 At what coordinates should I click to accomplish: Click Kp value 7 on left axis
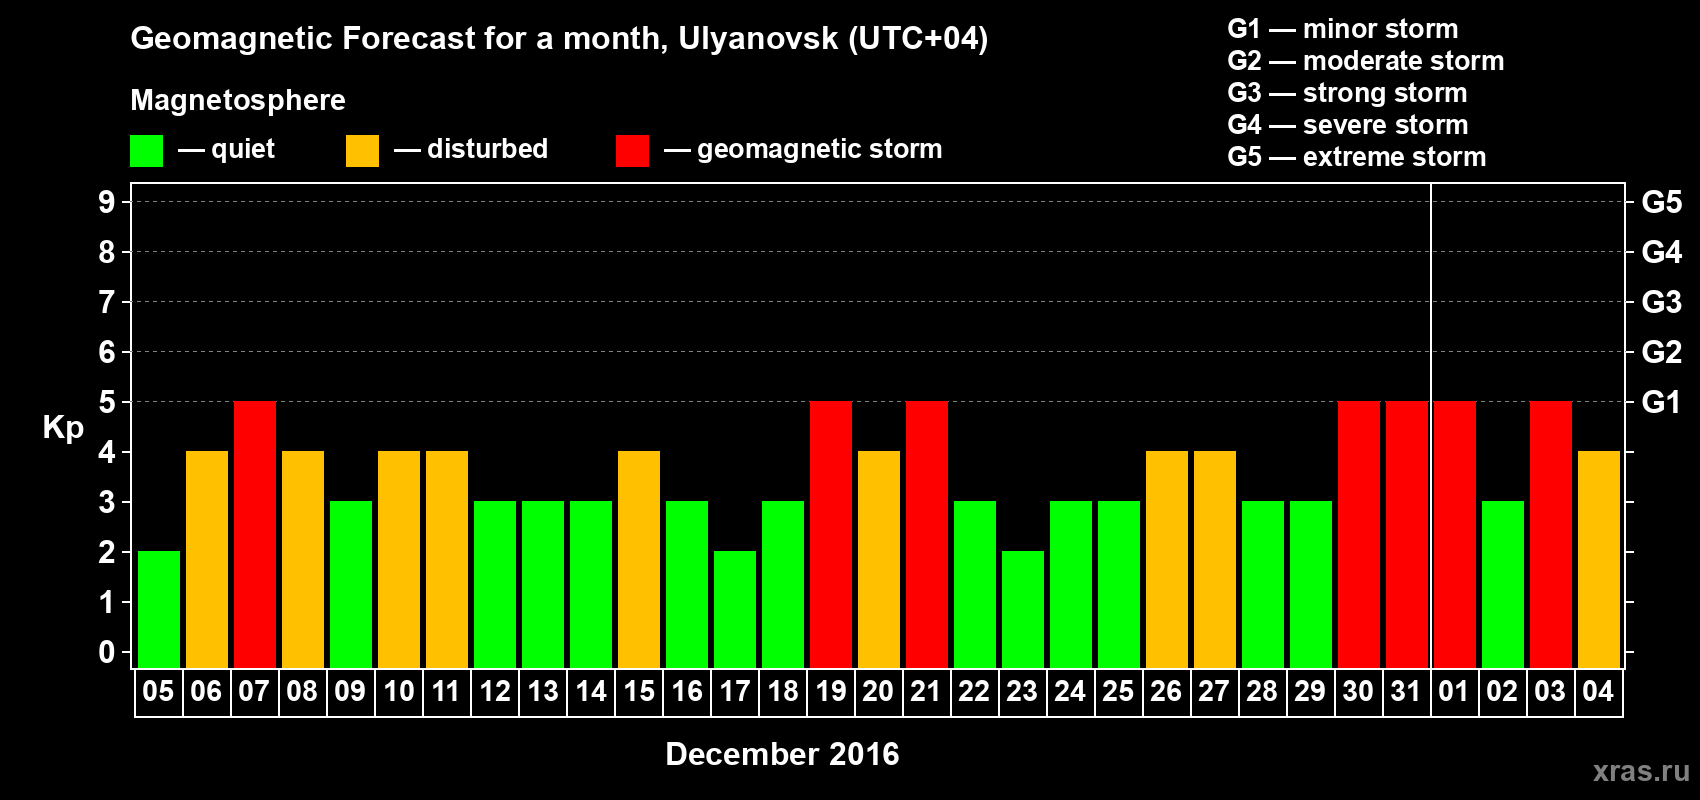point(107,302)
